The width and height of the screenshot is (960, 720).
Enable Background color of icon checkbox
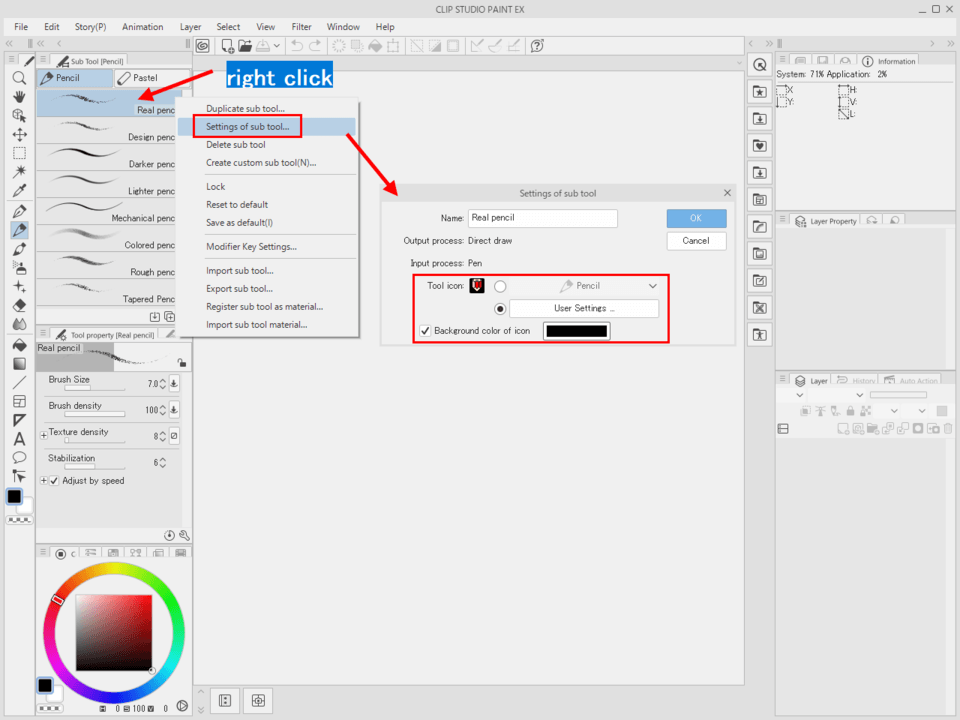point(426,331)
